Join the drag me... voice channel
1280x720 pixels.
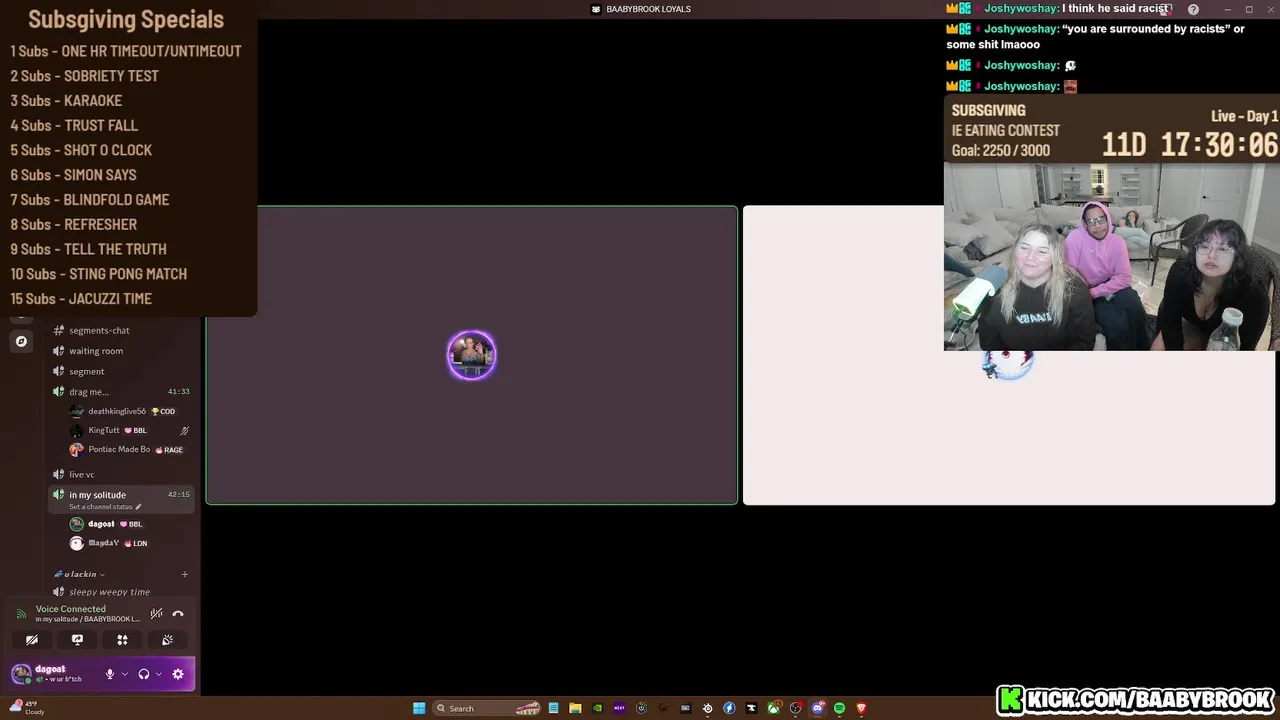click(x=89, y=392)
